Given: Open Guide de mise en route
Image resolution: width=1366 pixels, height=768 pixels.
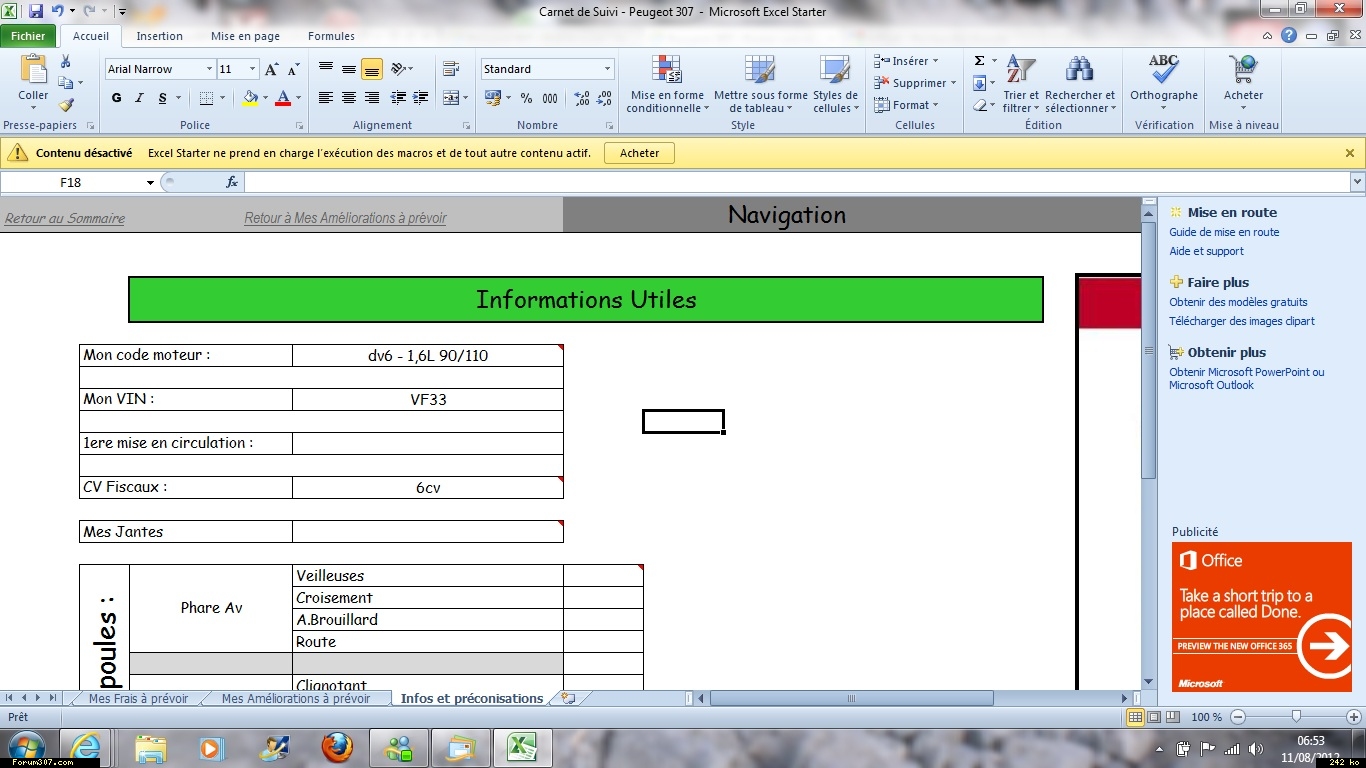Looking at the screenshot, I should pyautogui.click(x=1224, y=232).
